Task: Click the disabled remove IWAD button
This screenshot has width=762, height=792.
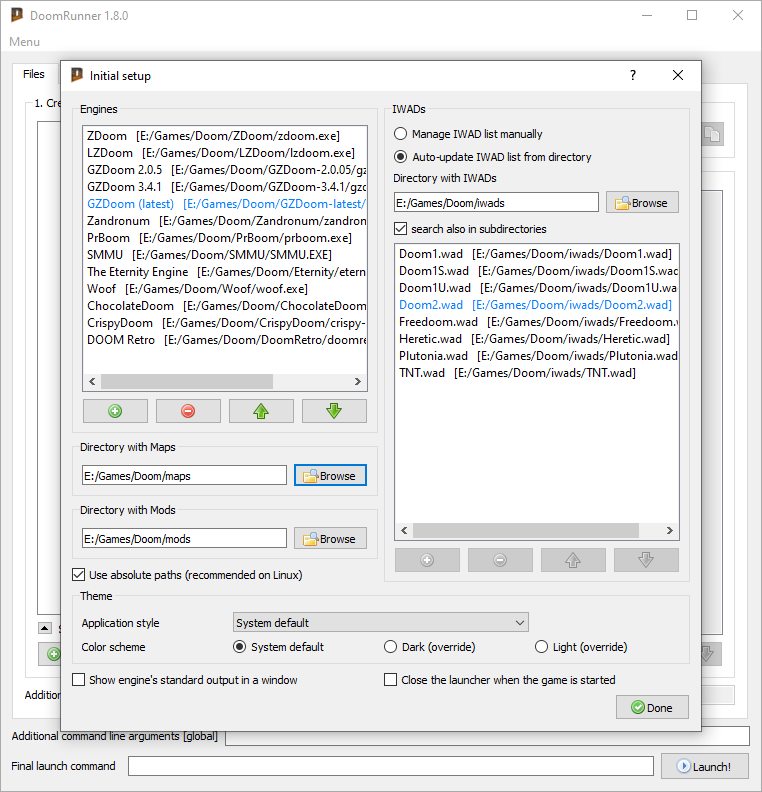Action: coord(500,560)
